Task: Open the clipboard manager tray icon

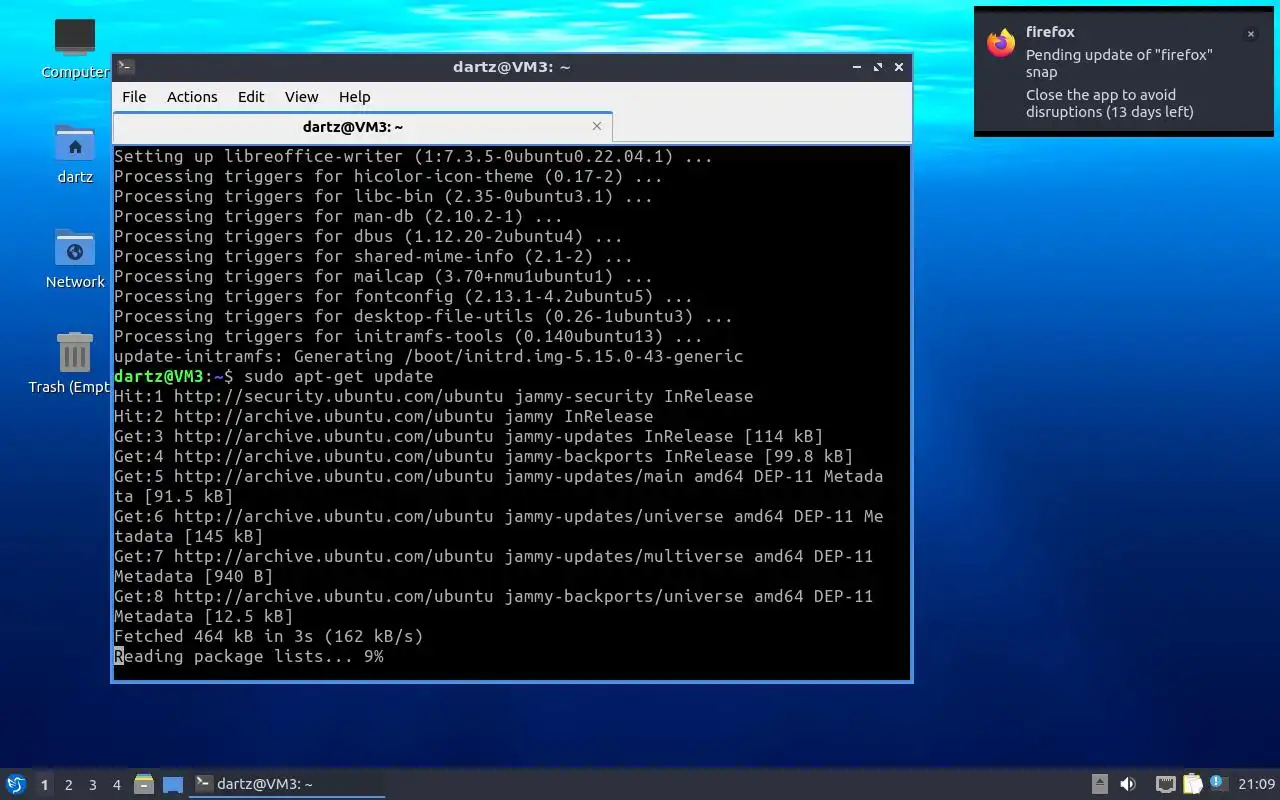Action: pyautogui.click(x=1192, y=784)
